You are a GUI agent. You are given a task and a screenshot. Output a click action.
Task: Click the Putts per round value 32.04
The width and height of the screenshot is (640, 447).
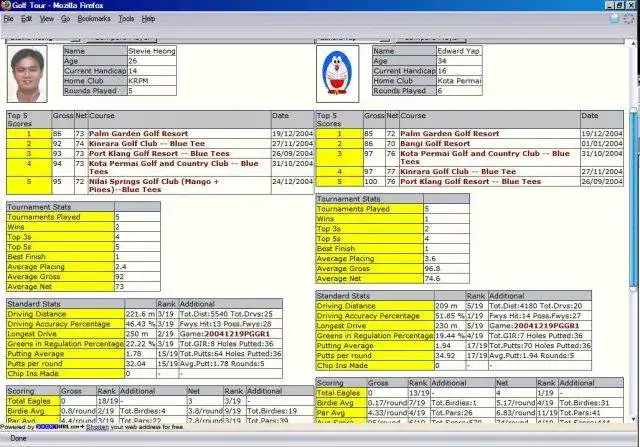[140, 364]
